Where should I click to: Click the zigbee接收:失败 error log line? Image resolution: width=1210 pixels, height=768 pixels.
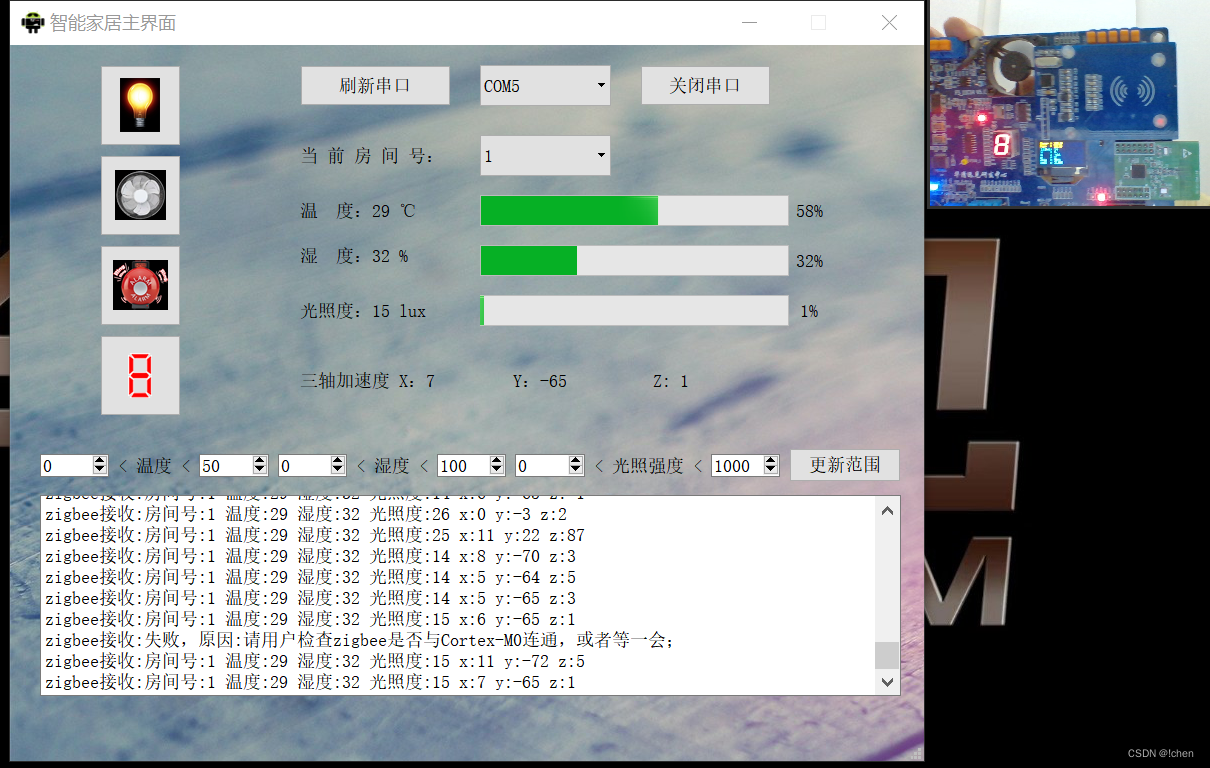tap(360, 640)
